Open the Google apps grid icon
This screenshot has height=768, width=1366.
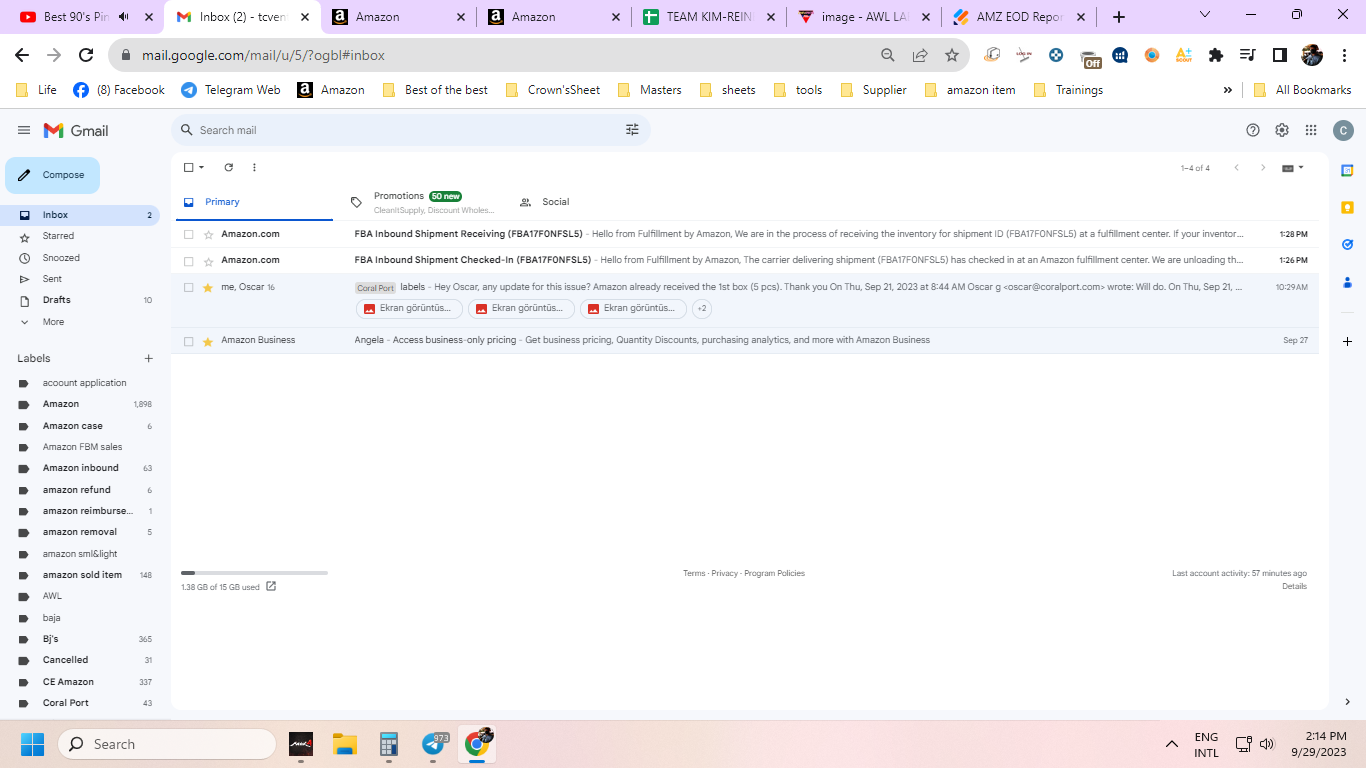point(1311,130)
